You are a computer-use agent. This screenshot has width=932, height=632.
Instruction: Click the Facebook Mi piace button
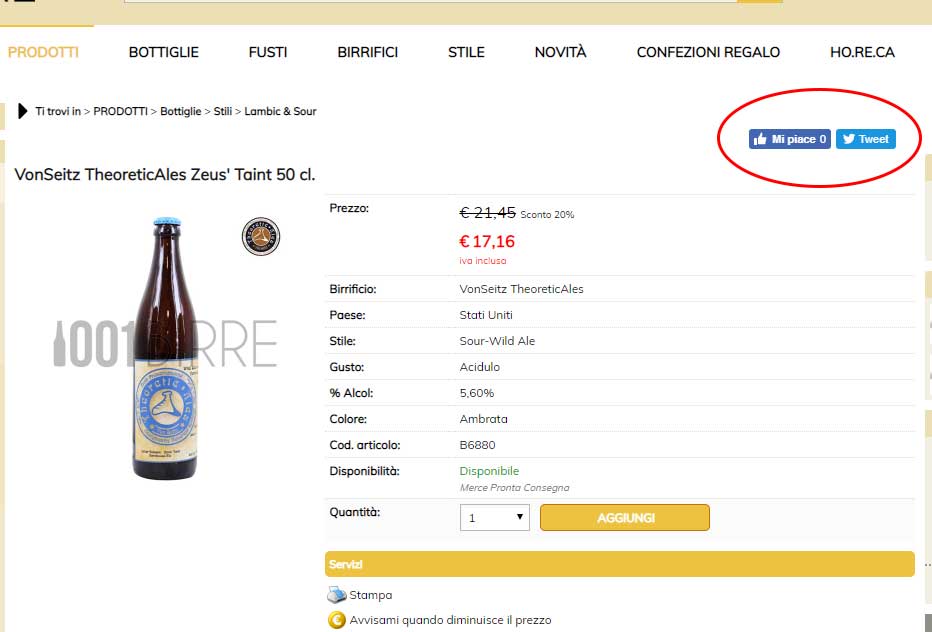pyautogui.click(x=790, y=139)
